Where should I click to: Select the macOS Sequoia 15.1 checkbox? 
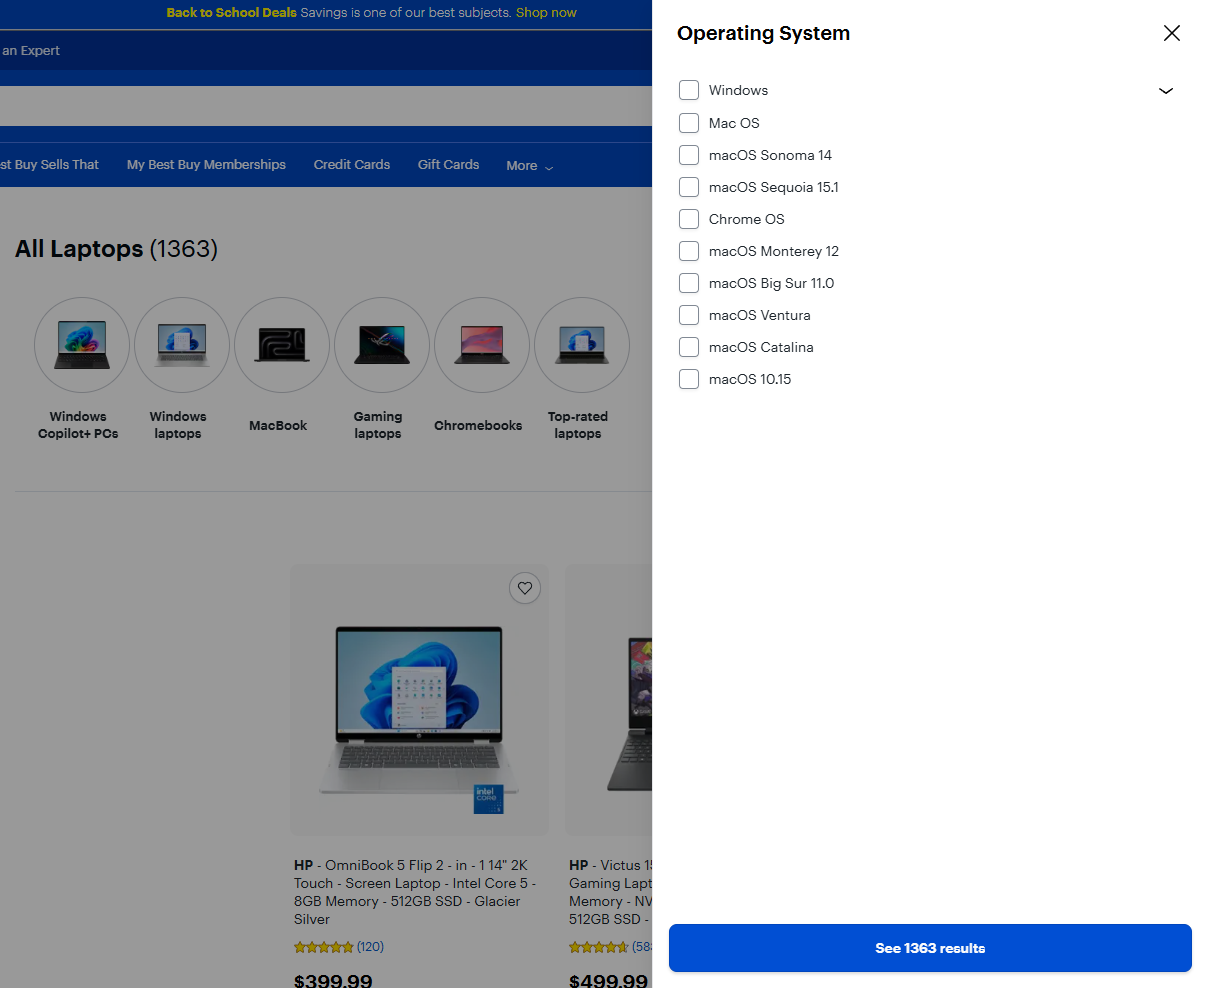tap(689, 187)
